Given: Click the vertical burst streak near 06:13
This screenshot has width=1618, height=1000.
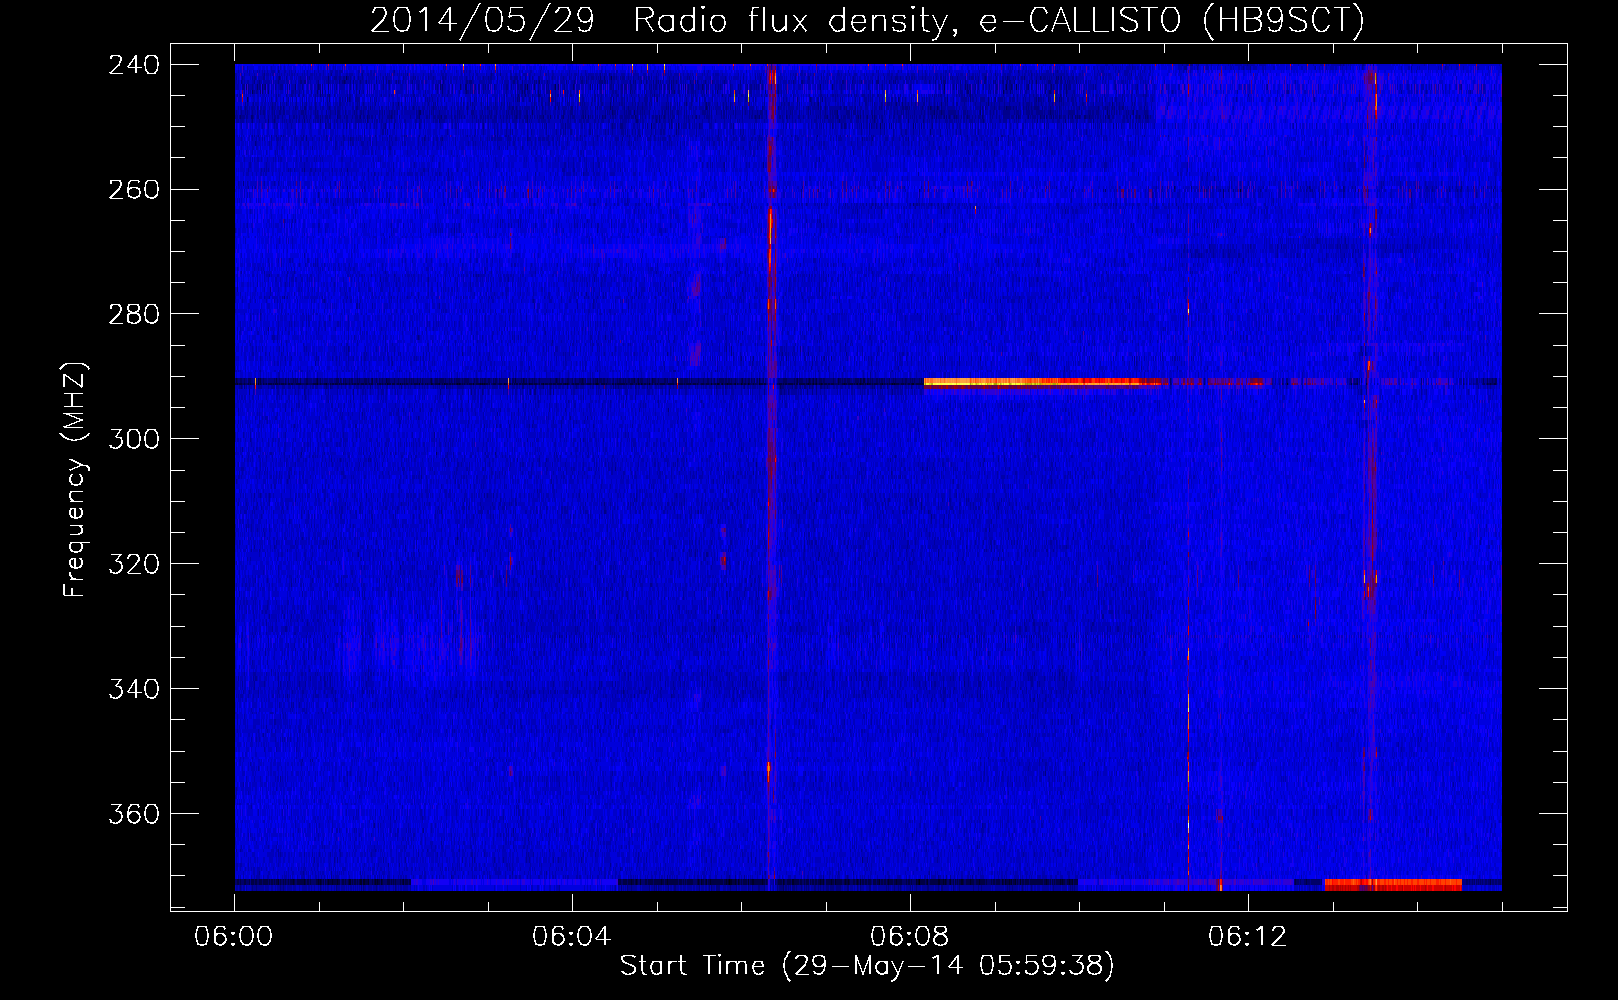Looking at the screenshot, I should [x=1369, y=476].
